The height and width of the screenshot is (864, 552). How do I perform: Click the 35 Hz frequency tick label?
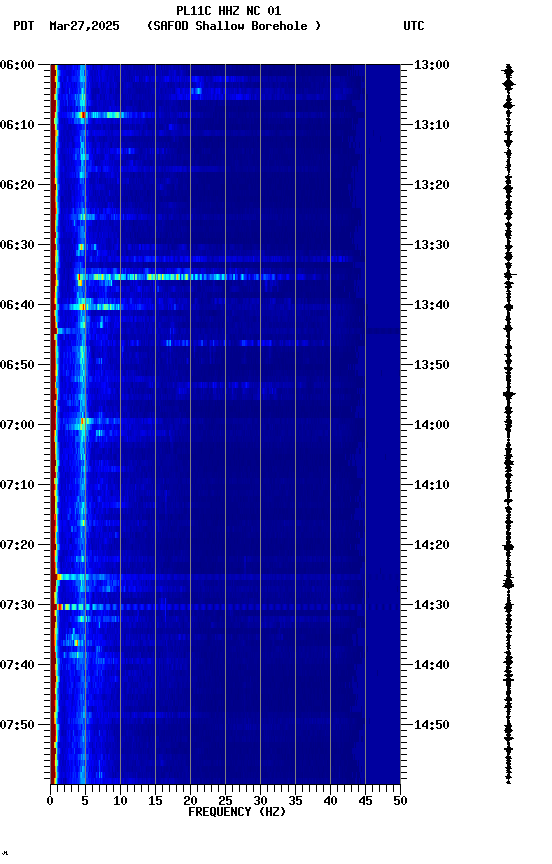(295, 801)
